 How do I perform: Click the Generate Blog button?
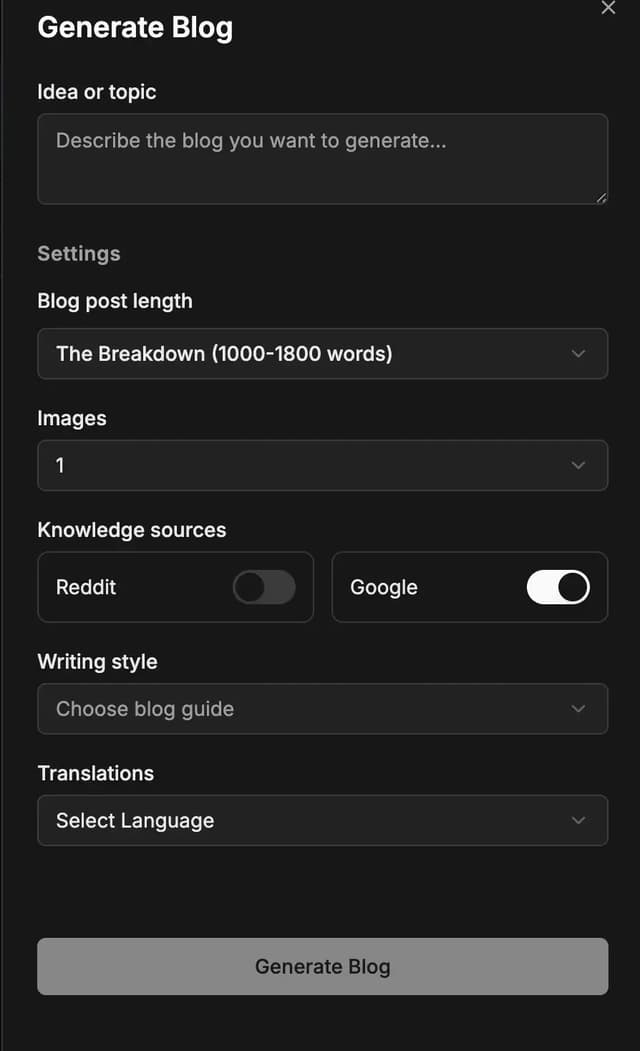click(322, 966)
